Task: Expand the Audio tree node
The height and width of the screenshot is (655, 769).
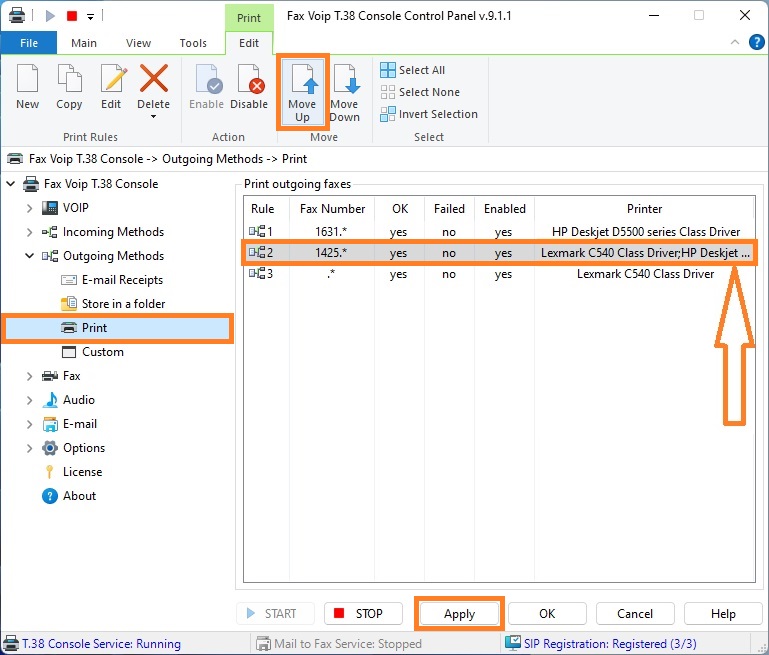Action: [29, 400]
